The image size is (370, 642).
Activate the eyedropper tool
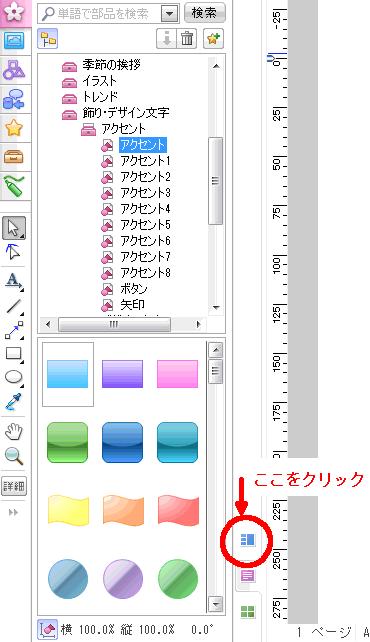point(14,402)
